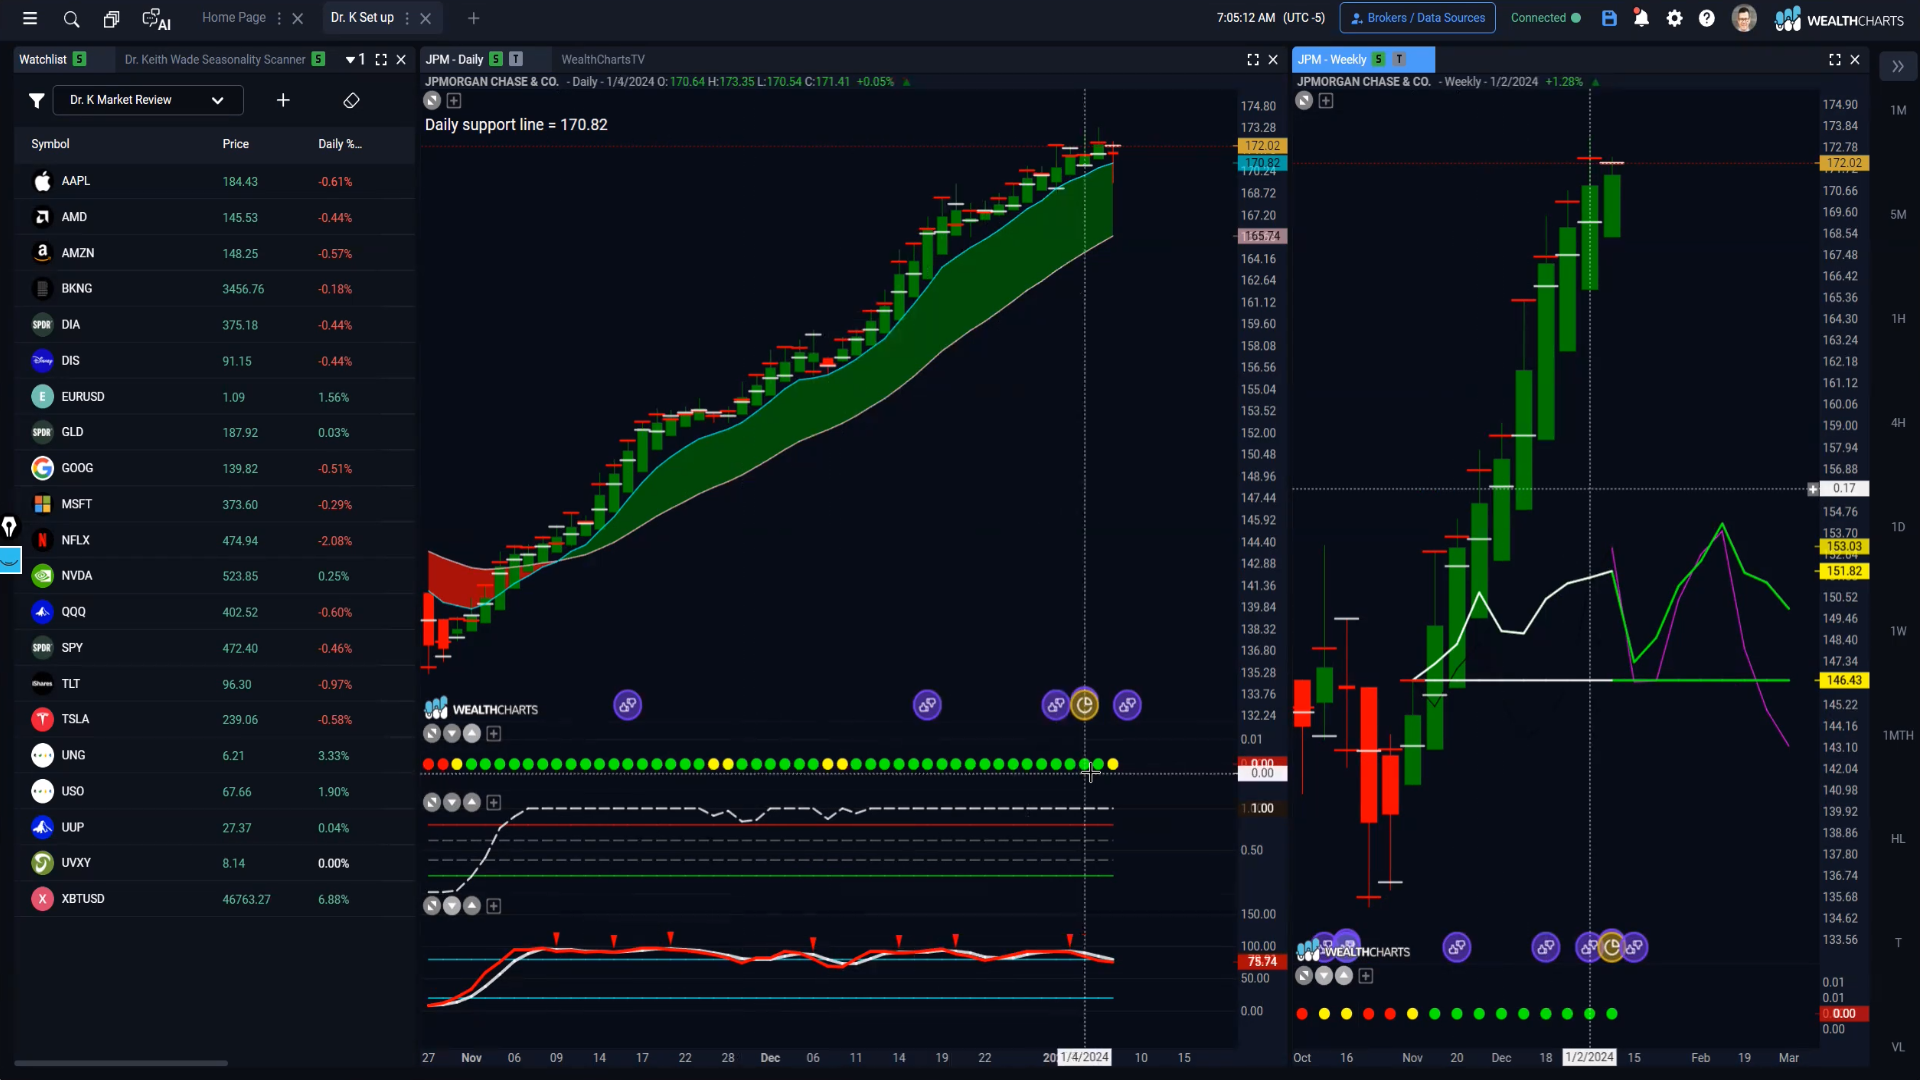Open the Watchlist panel number dropdown
Screen dimensions: 1920x1080
click(356, 60)
